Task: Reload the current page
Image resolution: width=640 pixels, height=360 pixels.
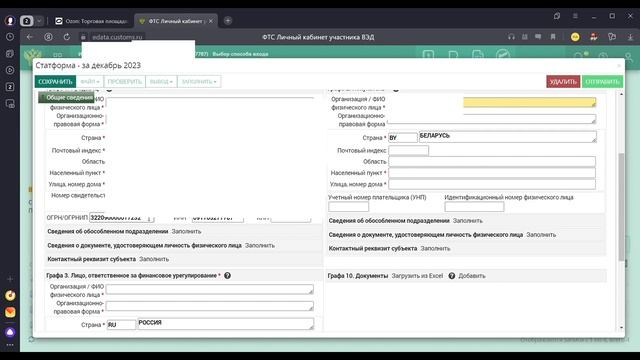Action: (67, 37)
